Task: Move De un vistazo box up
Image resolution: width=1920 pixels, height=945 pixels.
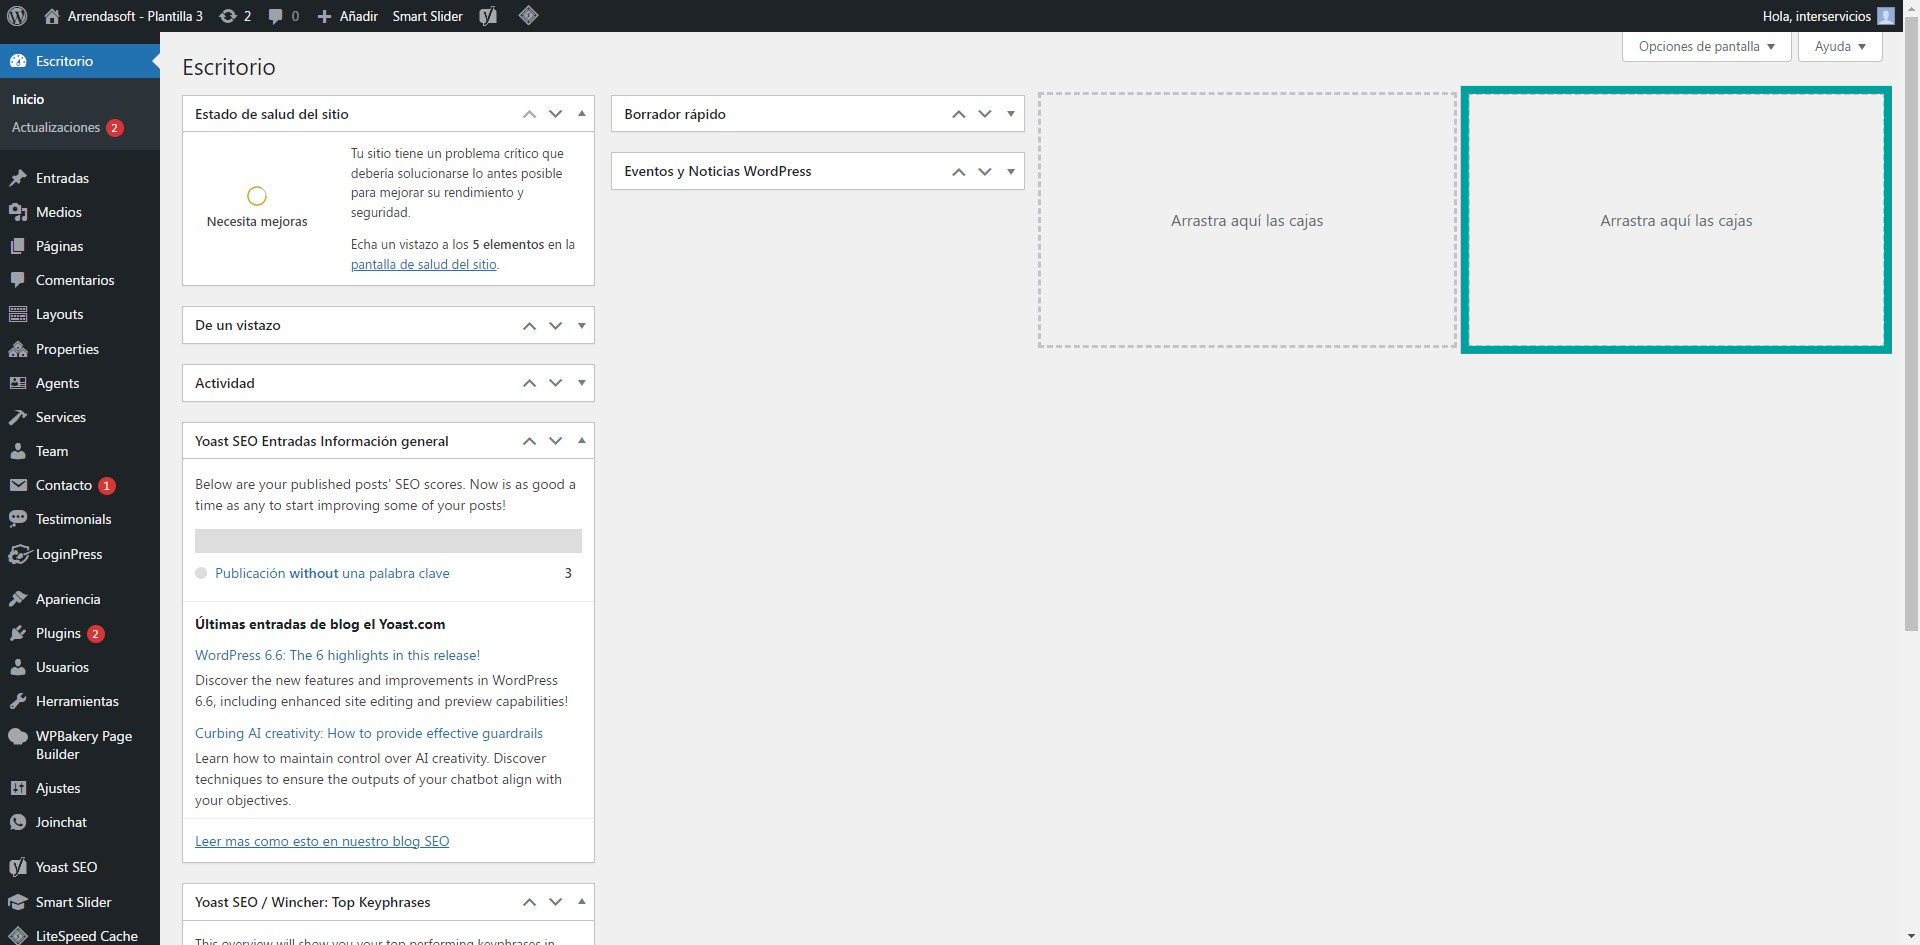Action: point(529,325)
